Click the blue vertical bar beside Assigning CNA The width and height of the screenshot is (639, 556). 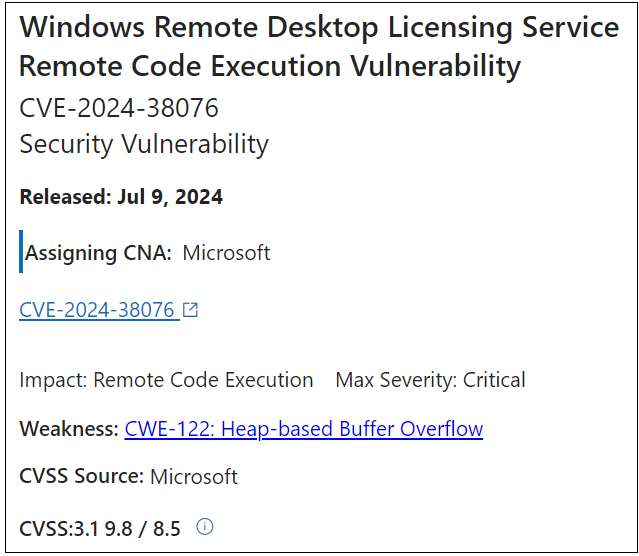click(x=21, y=251)
